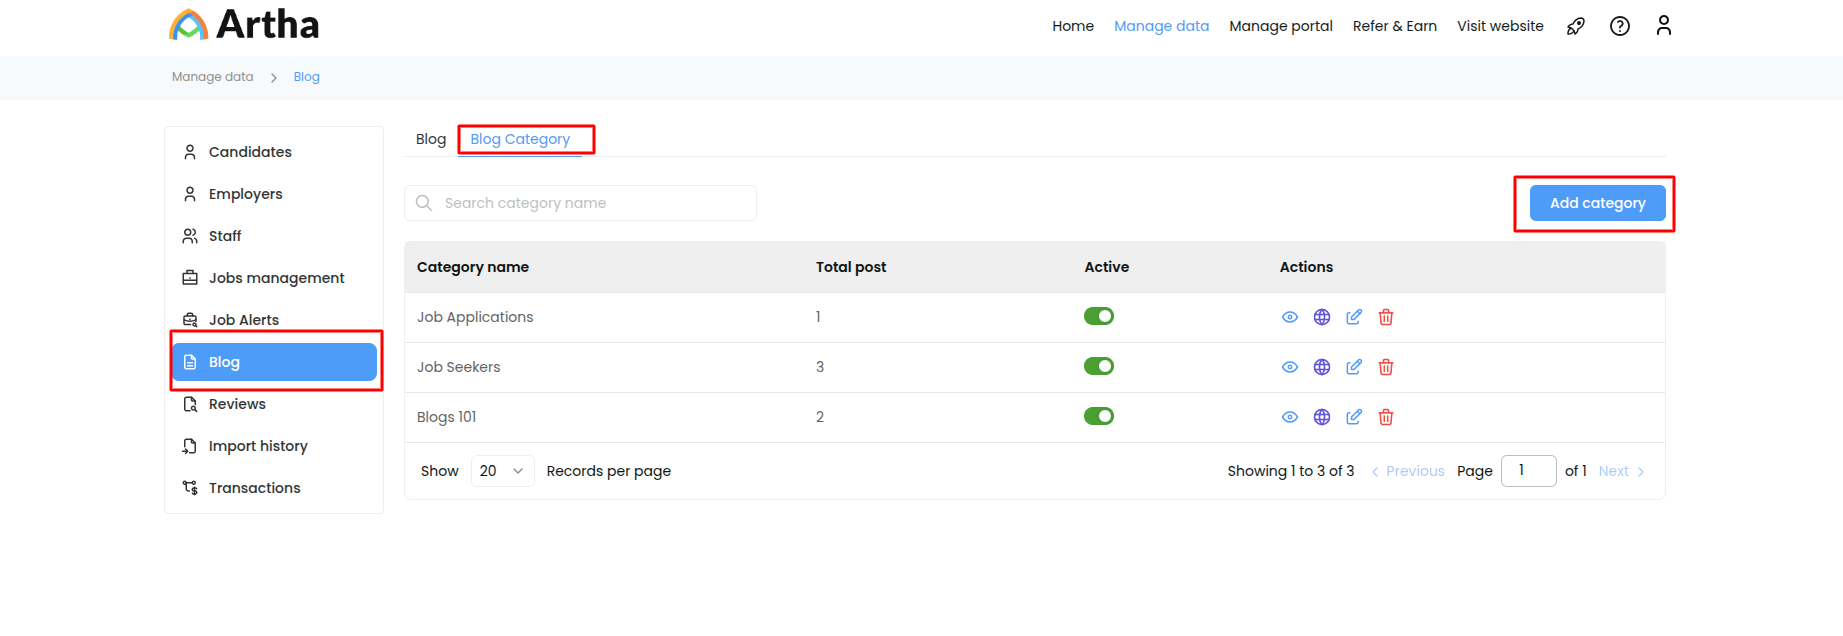This screenshot has width=1843, height=636.
Task: Delete the Job Applications category
Action: (x=1386, y=317)
